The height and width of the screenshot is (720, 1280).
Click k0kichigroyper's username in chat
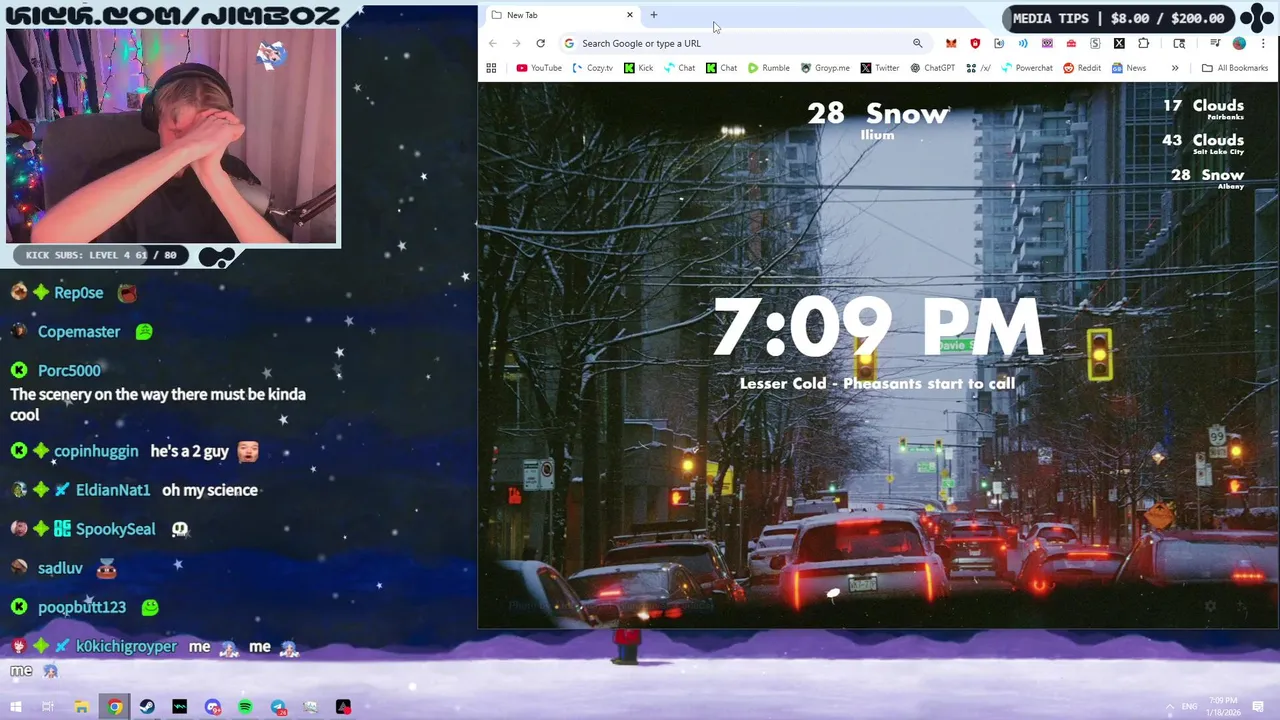click(x=126, y=646)
